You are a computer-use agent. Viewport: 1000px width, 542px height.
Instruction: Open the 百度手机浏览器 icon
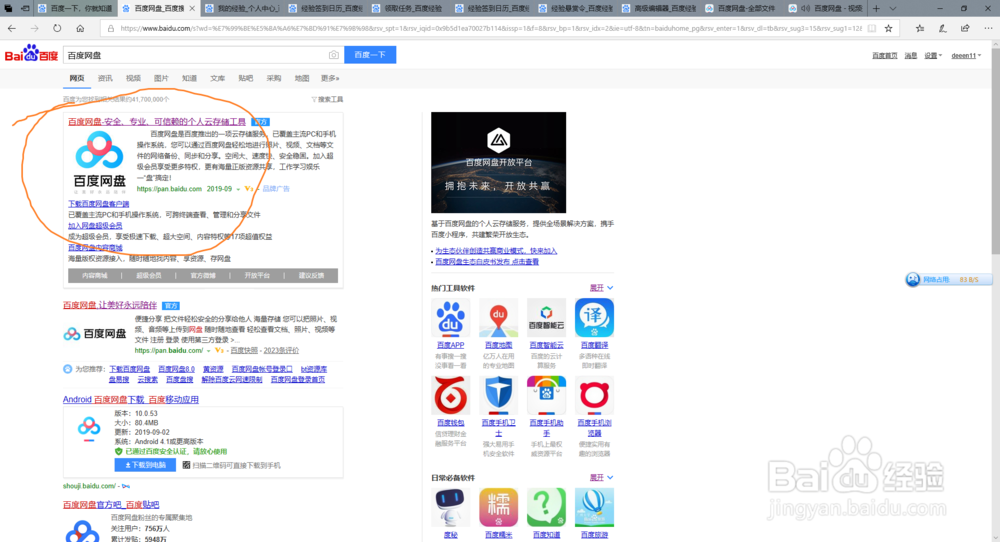coord(594,395)
